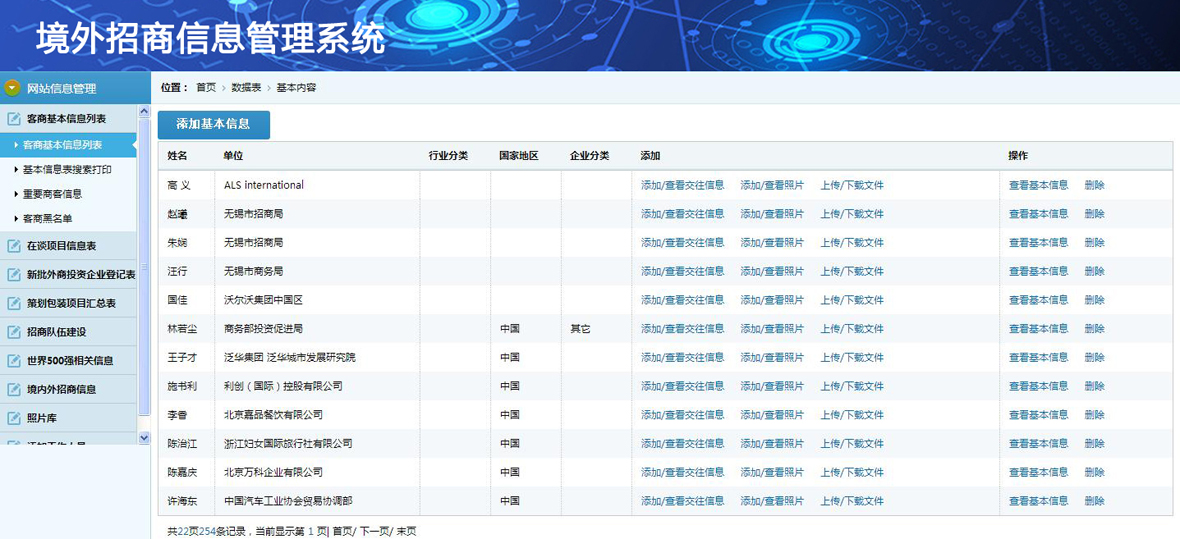Open the 境内外招商信息 menu
This screenshot has width=1180, height=539.
(68, 390)
